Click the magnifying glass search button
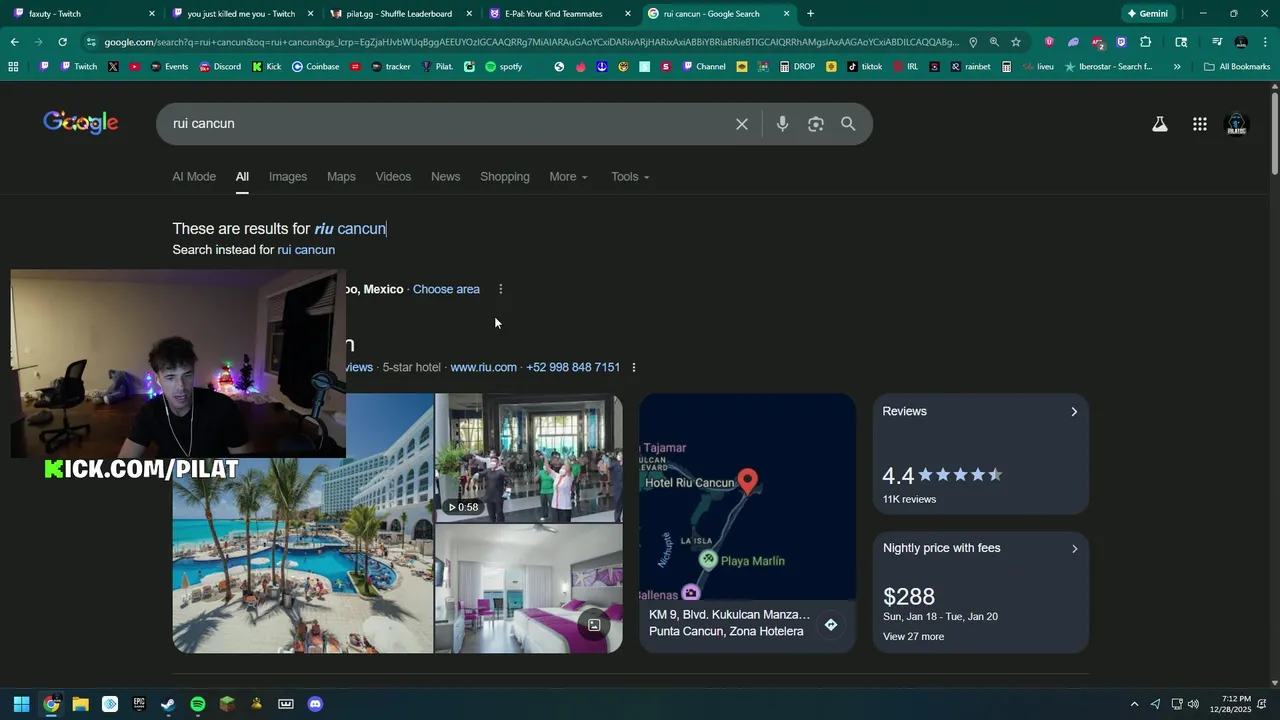Screen dimensions: 1280x720 pyautogui.click(x=848, y=124)
